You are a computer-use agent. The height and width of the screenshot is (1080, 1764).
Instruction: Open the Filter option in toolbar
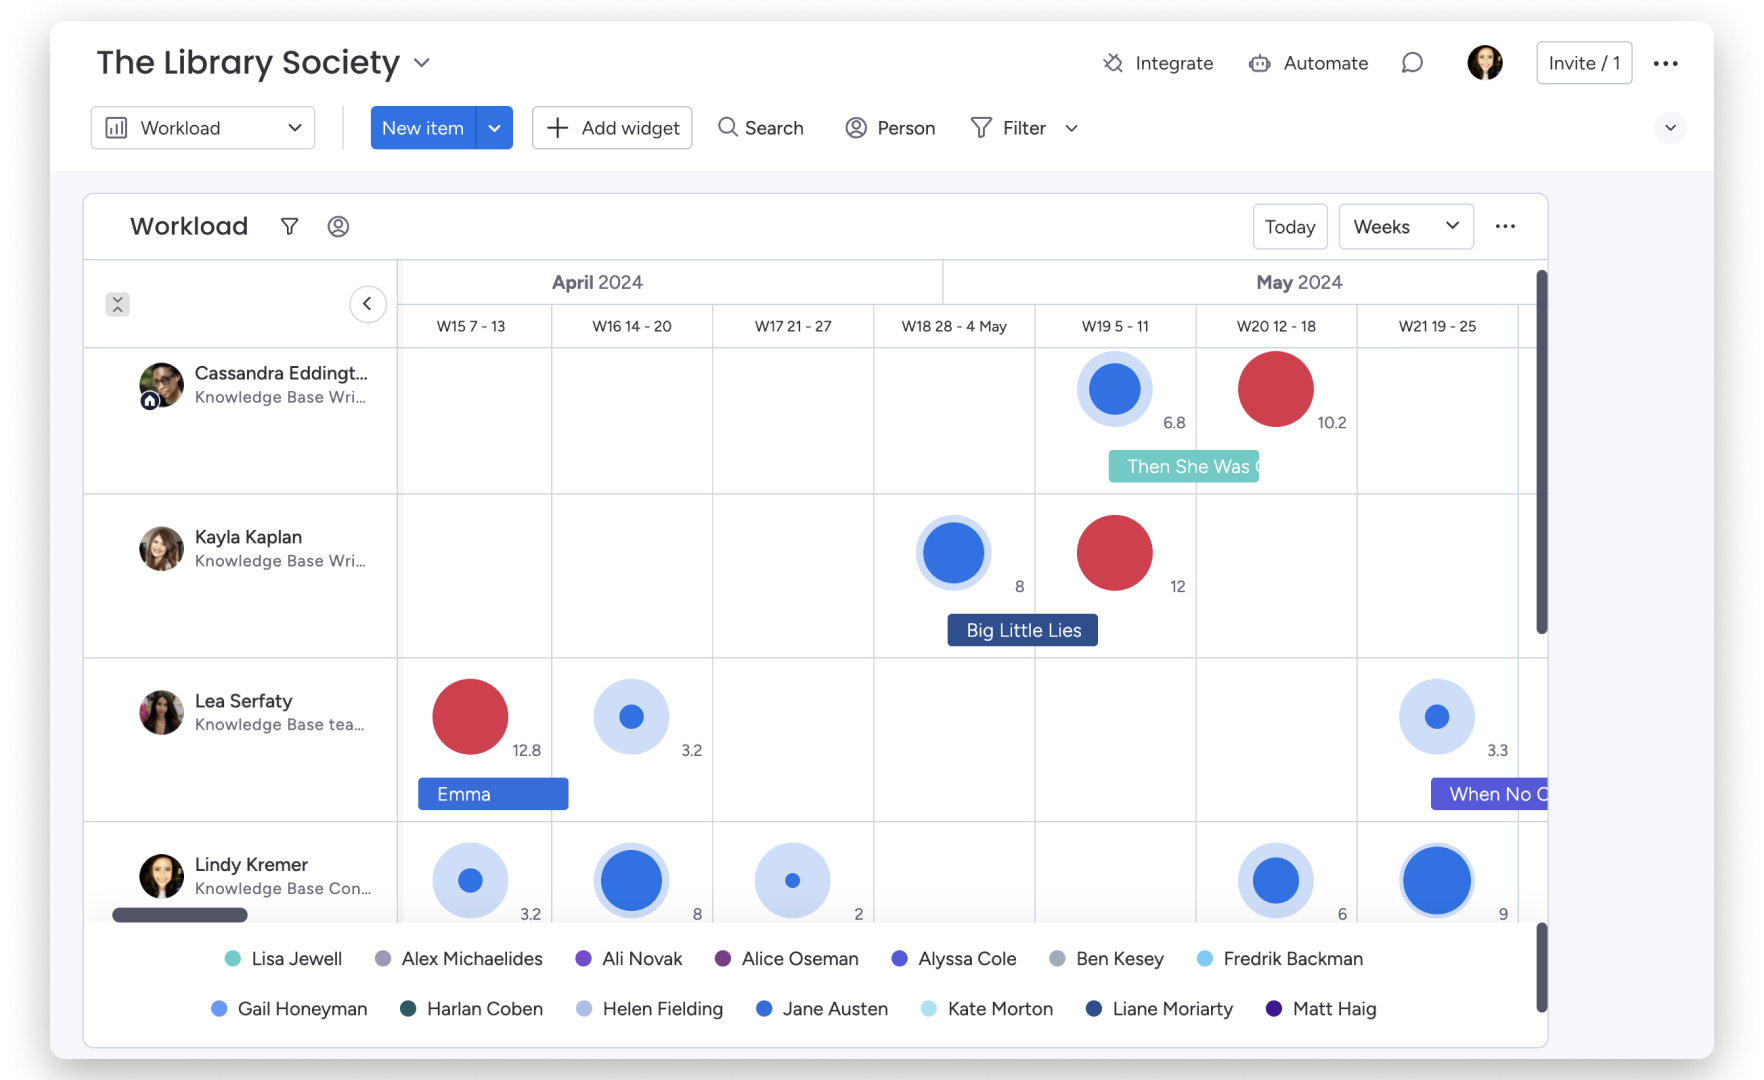1009,128
